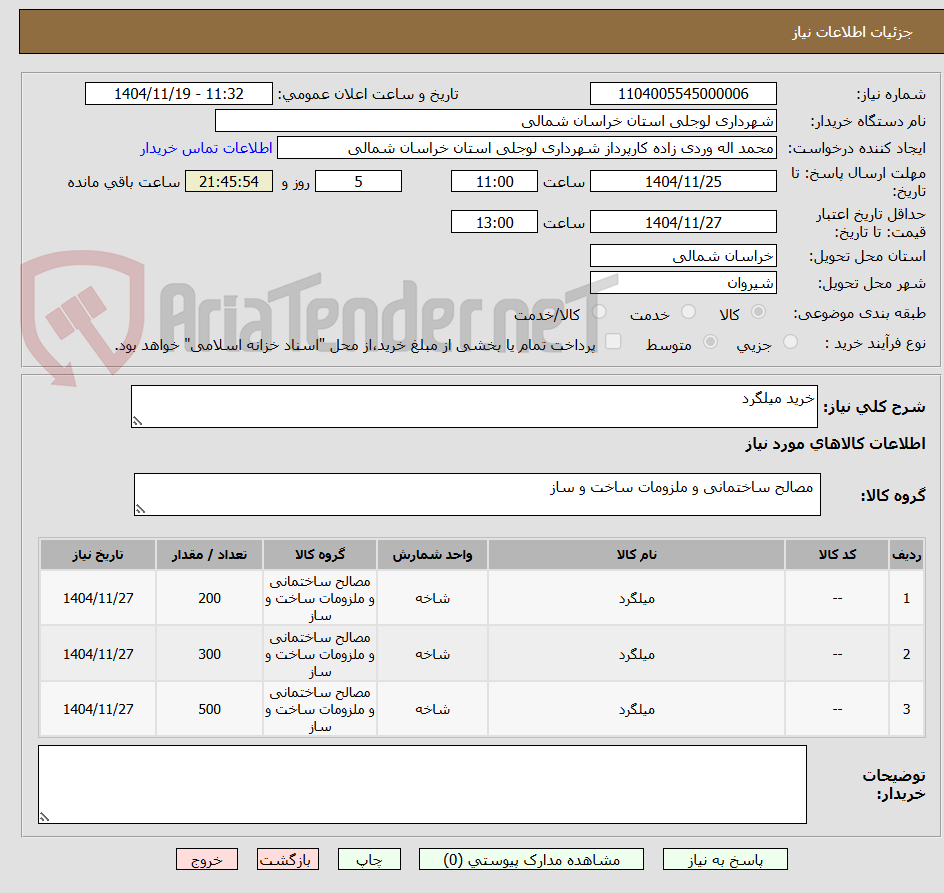Image resolution: width=944 pixels, height=893 pixels.
Task: Click the اطلاعات کالاهای مورد نیاز heading
Action: pyautogui.click(x=835, y=444)
